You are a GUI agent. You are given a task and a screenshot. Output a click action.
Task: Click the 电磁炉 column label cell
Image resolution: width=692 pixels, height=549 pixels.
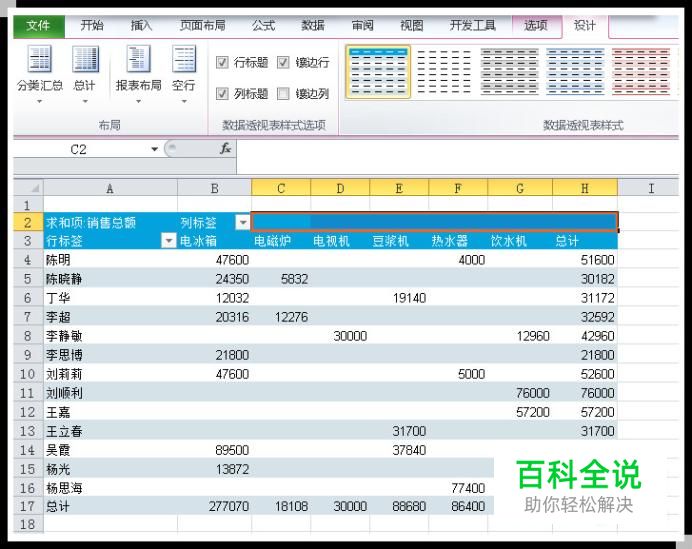281,241
